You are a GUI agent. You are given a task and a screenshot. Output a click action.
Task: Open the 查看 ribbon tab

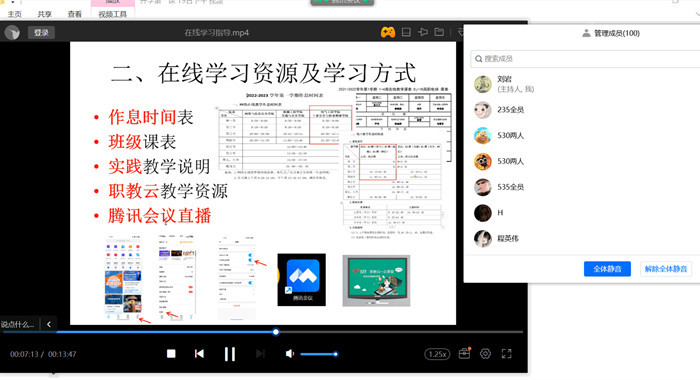click(x=75, y=14)
